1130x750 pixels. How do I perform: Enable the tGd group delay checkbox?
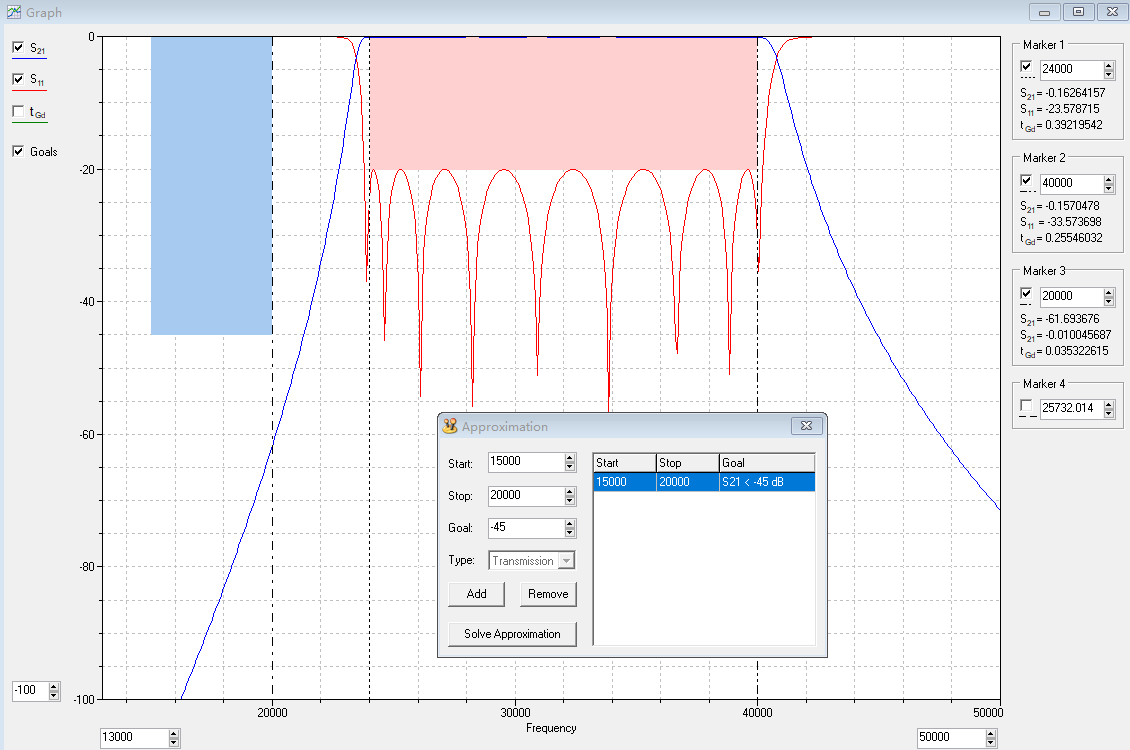[18, 112]
